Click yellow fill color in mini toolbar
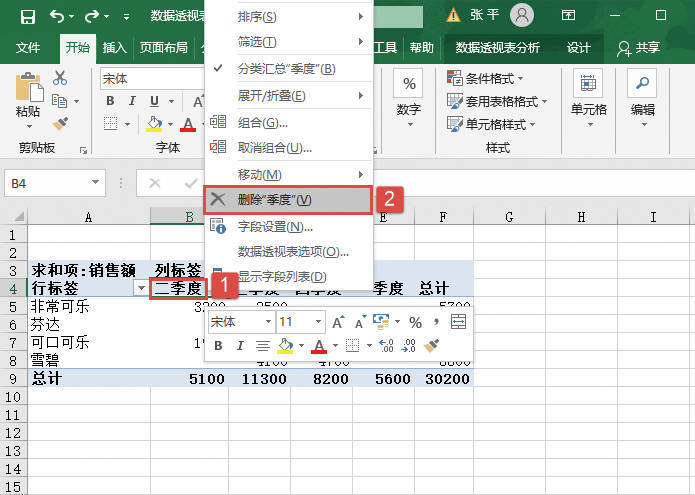This screenshot has width=695, height=495. [284, 346]
